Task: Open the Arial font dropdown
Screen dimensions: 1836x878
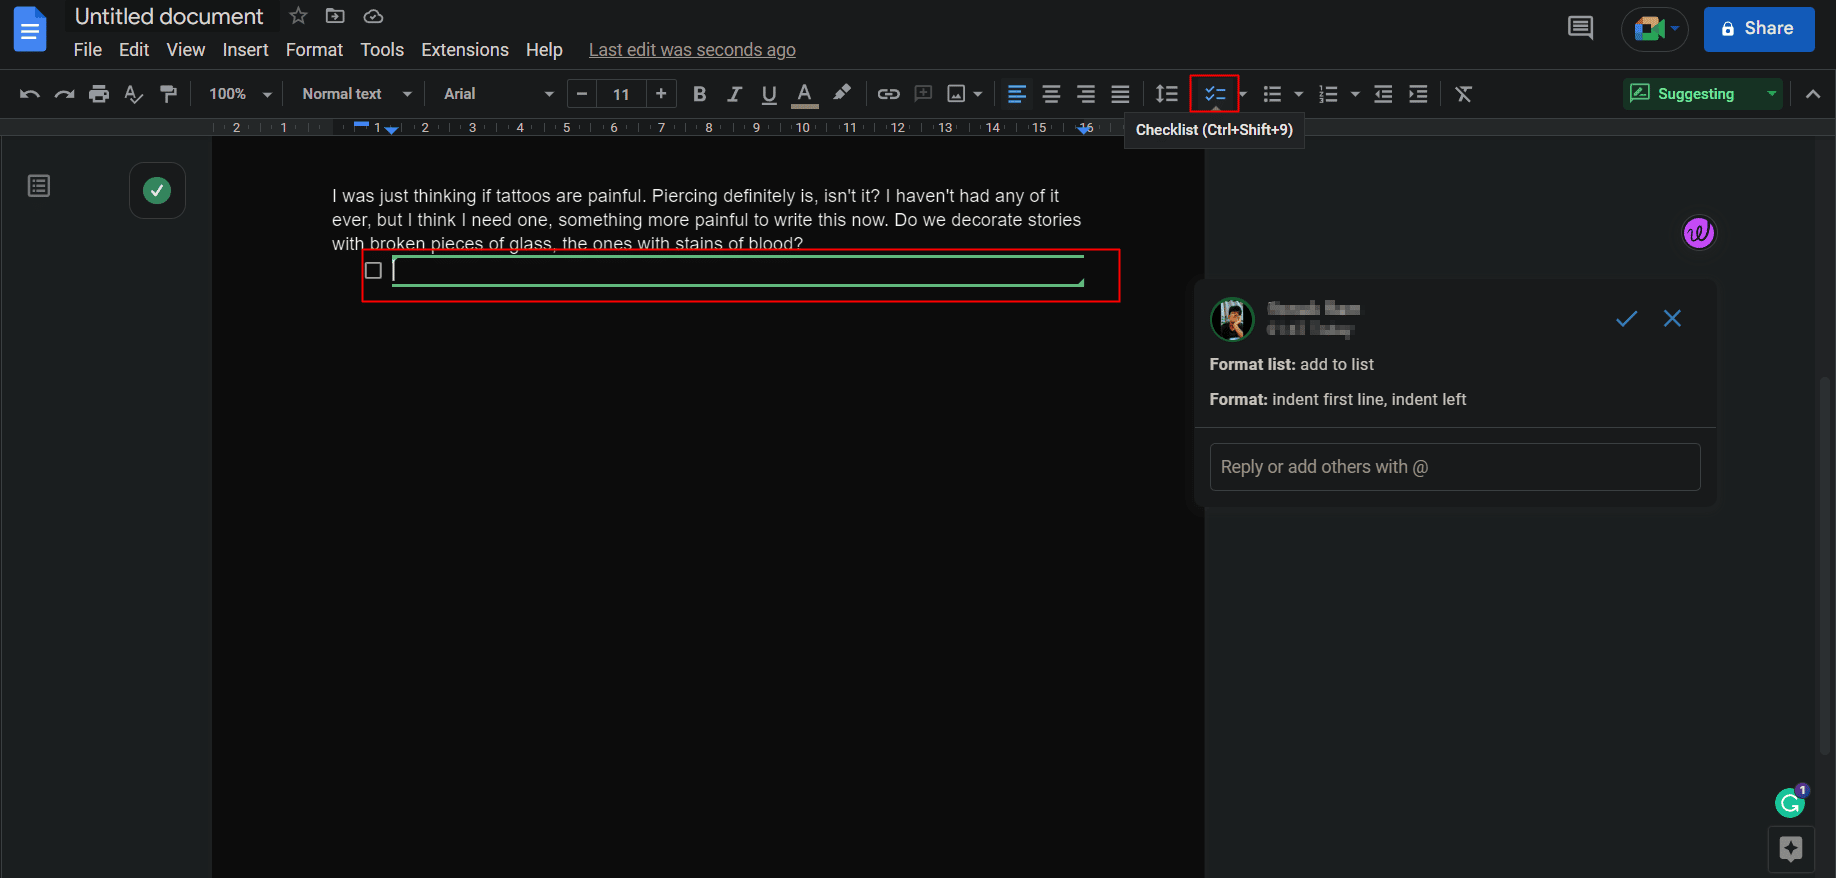Action: pyautogui.click(x=498, y=94)
